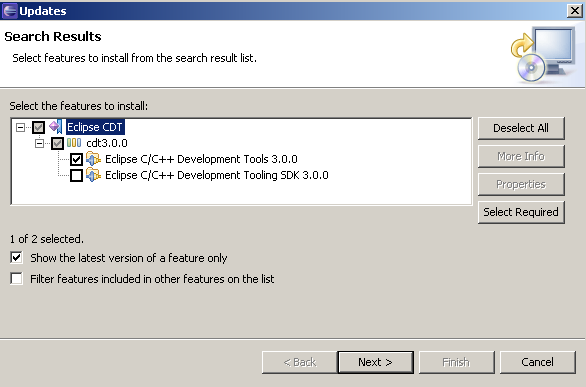Click the 'Search Results' heading
The image size is (586, 387).
(x=53, y=37)
